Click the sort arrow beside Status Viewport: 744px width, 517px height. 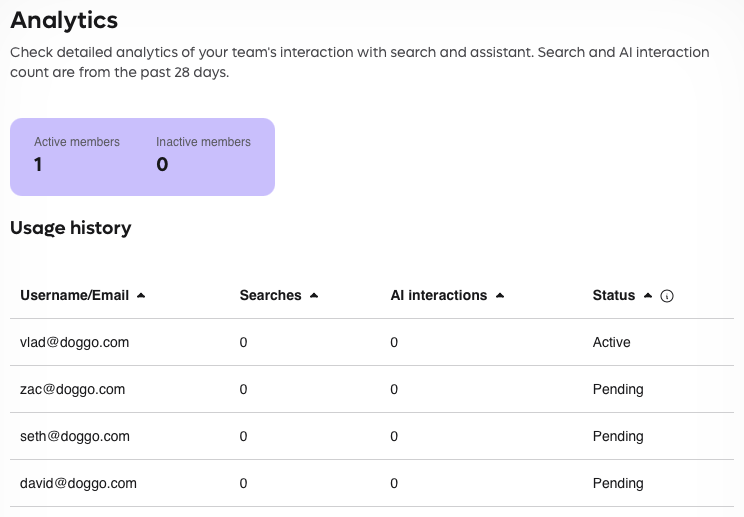coord(648,296)
